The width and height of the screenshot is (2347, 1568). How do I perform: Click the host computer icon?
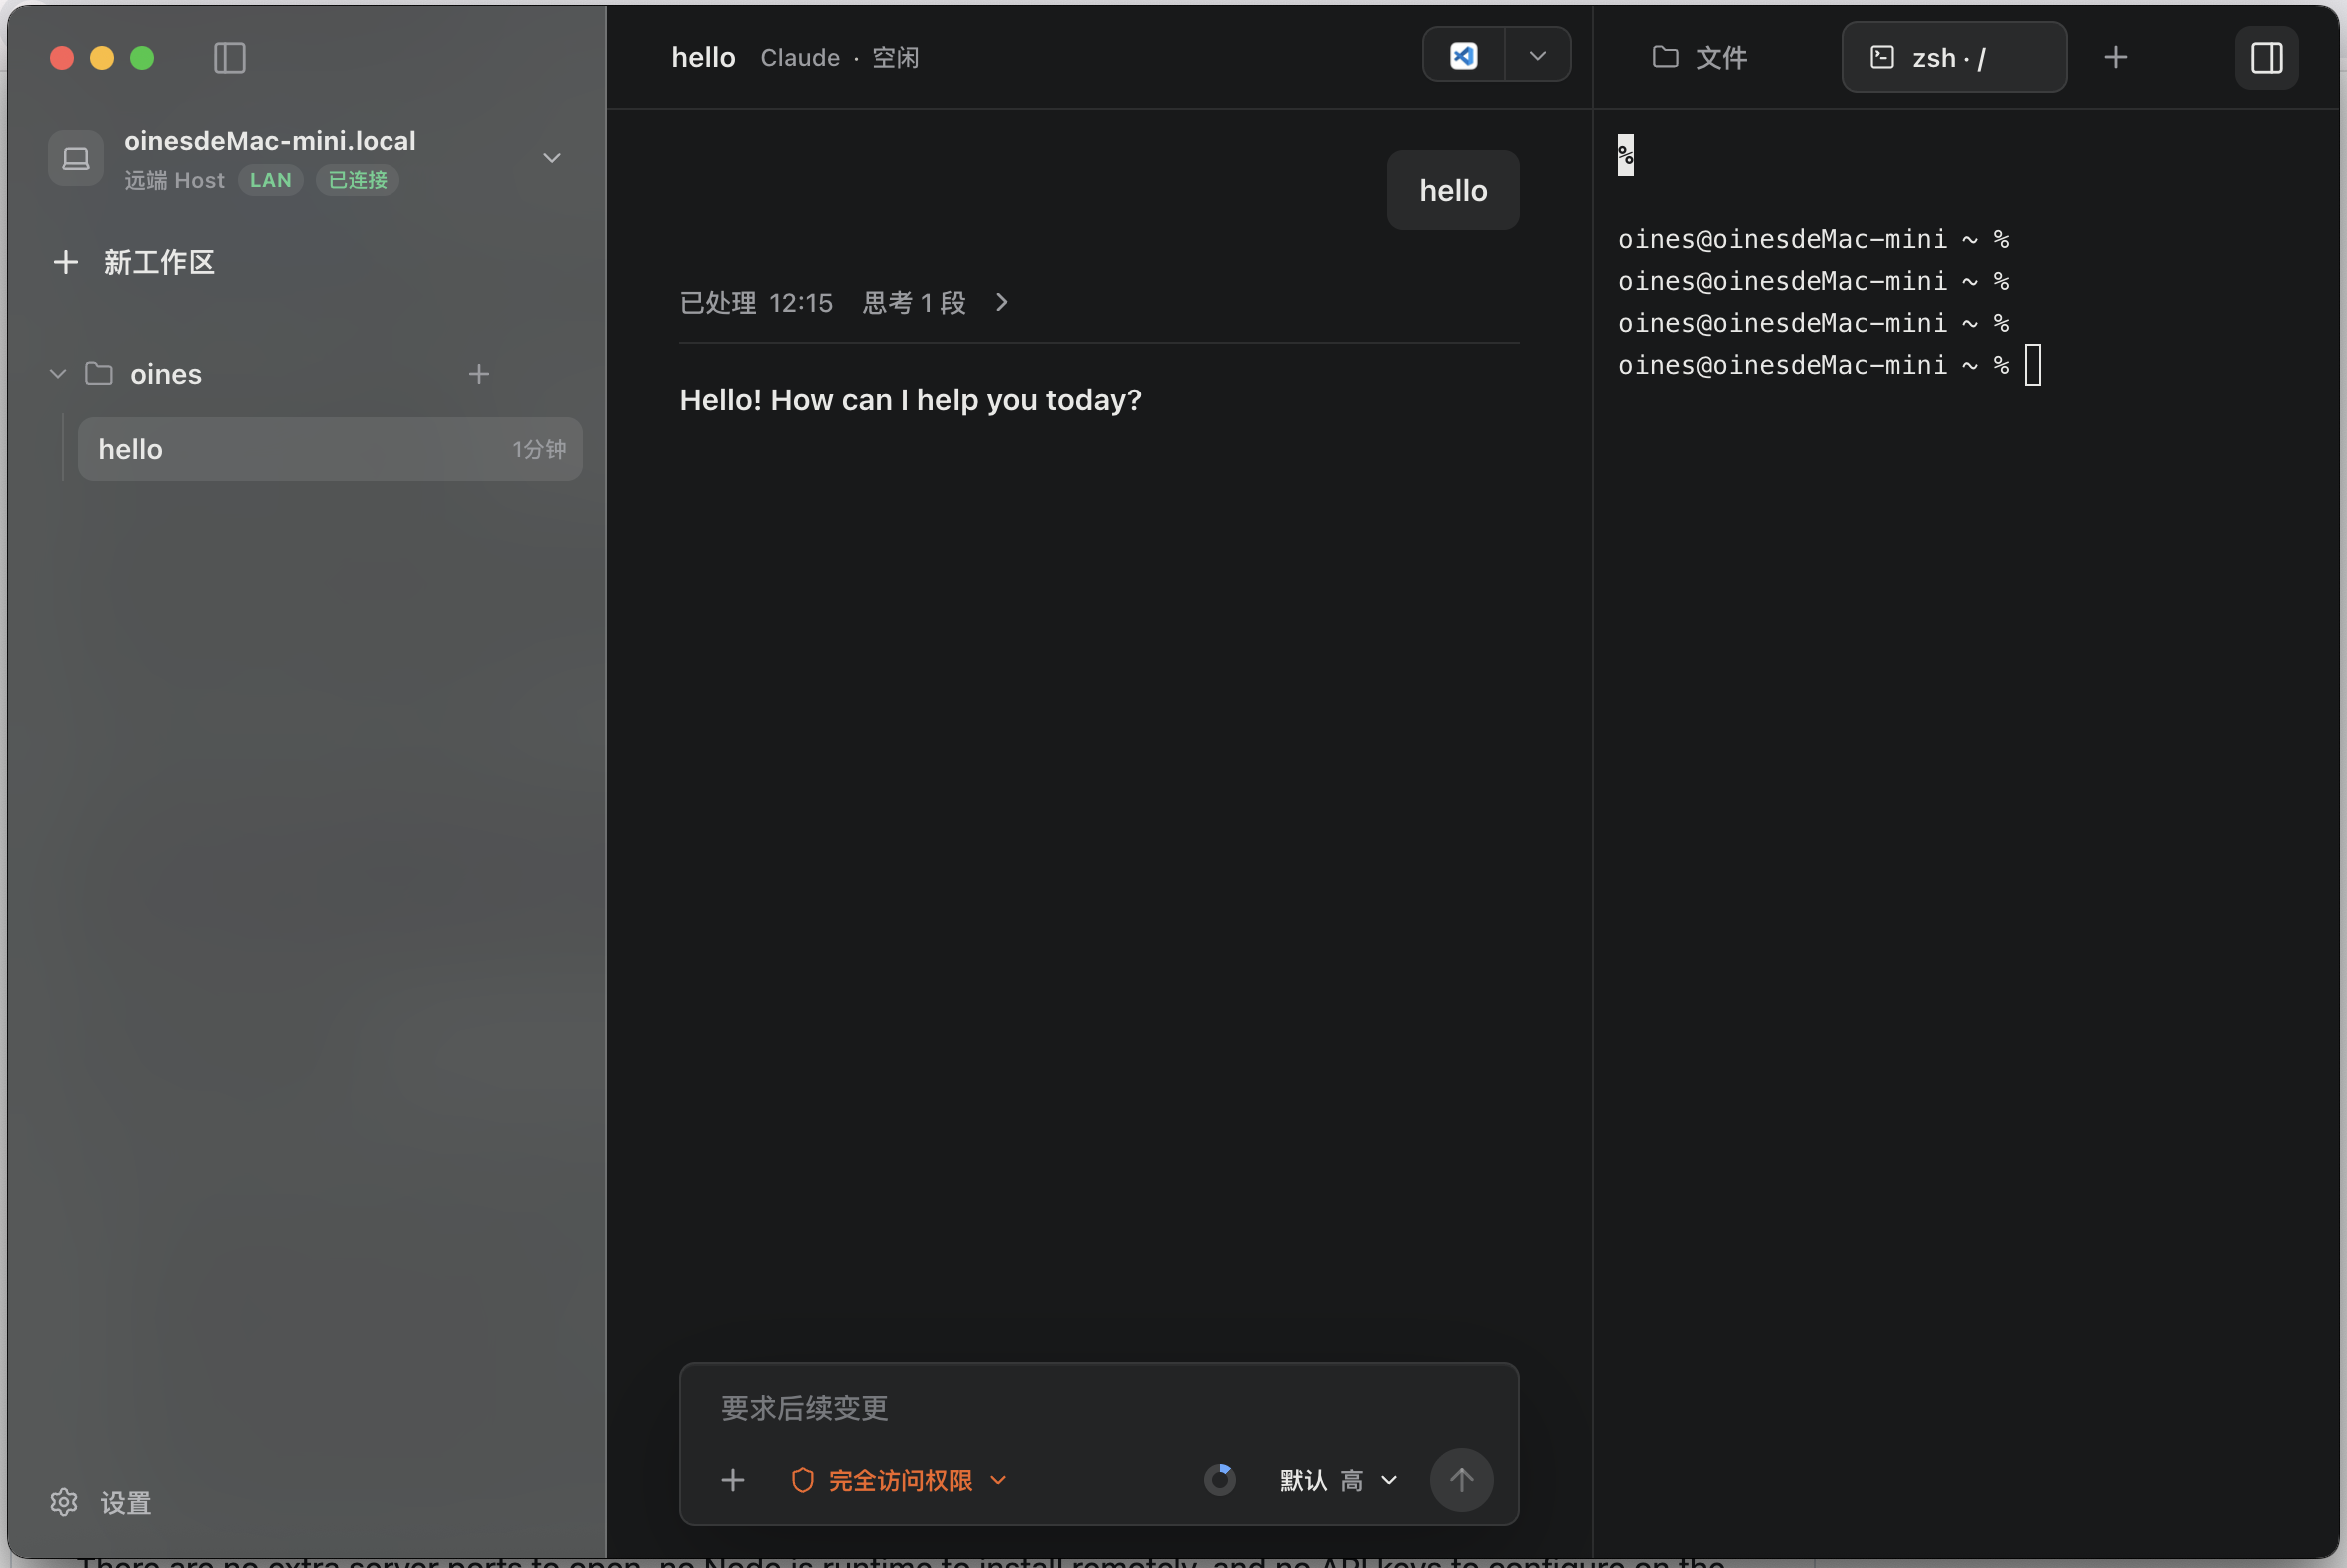pos(76,158)
